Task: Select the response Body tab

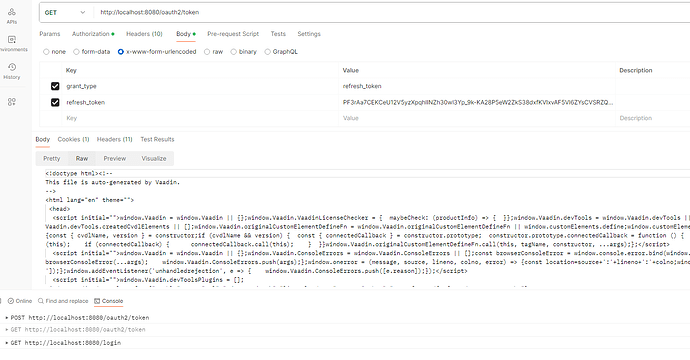Action: tap(43, 140)
